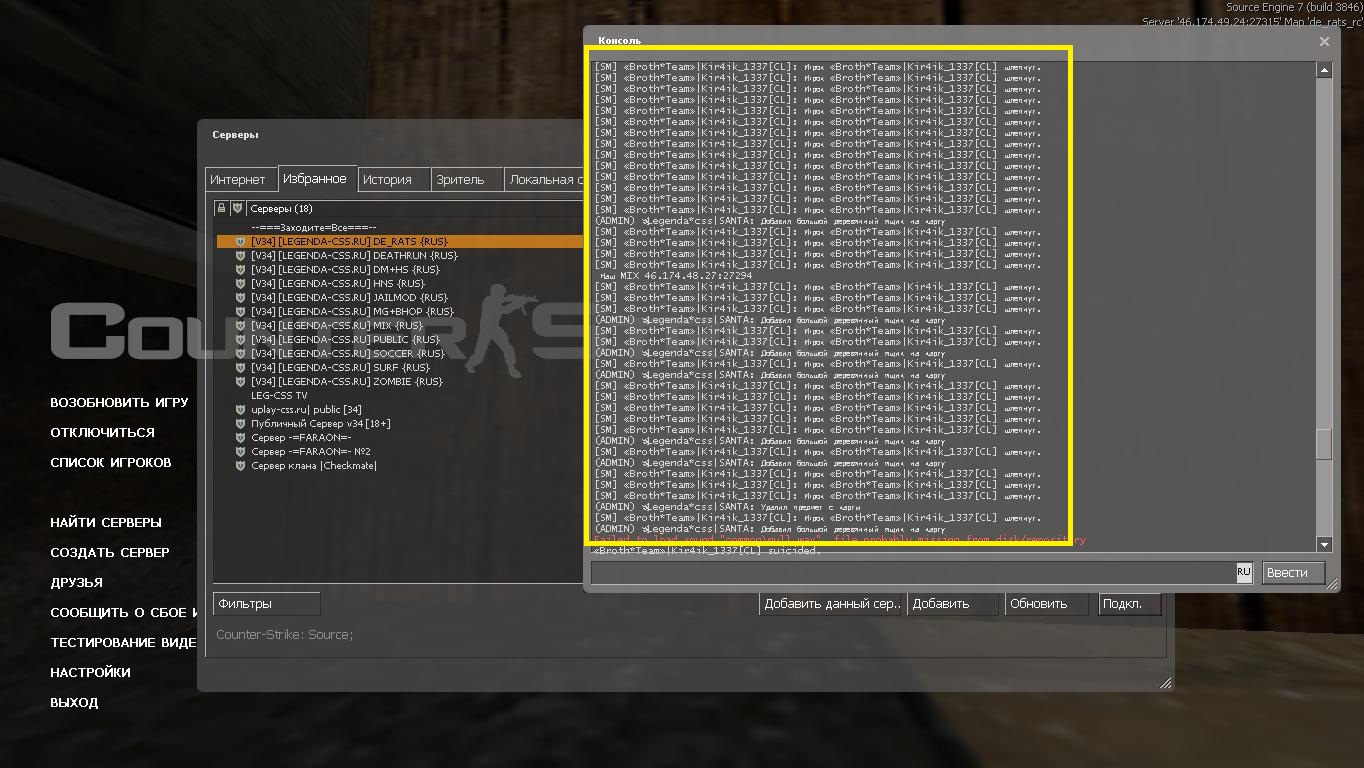
Task: Click the Серверы (18) column header
Action: (414, 208)
